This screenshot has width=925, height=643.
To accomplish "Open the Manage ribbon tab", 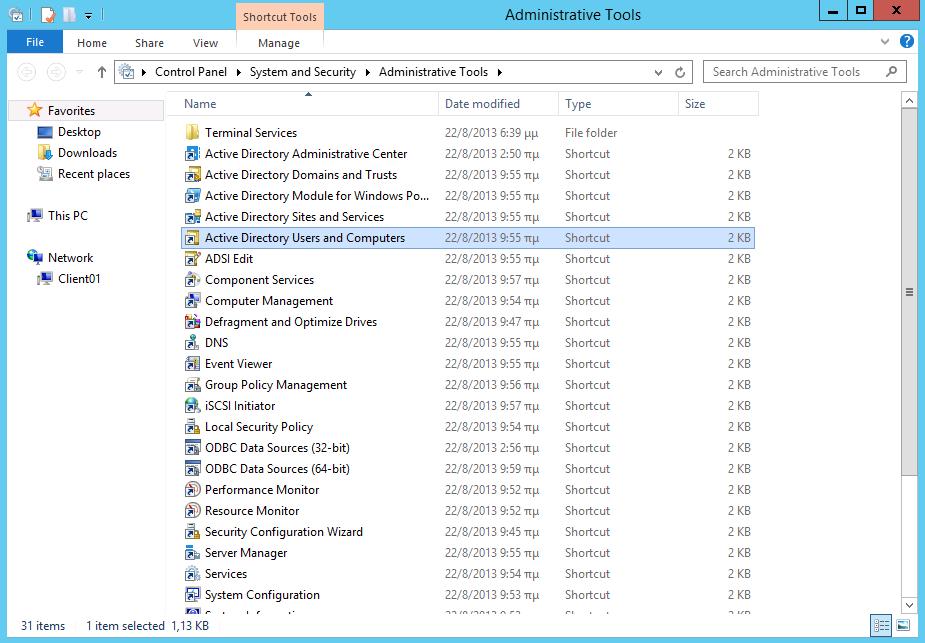I will click(279, 43).
